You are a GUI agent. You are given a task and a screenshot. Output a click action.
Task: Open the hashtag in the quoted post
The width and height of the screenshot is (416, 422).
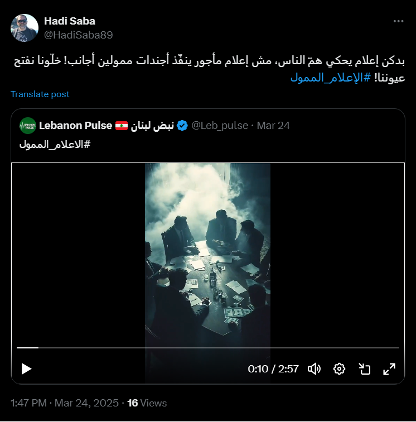click(x=55, y=144)
